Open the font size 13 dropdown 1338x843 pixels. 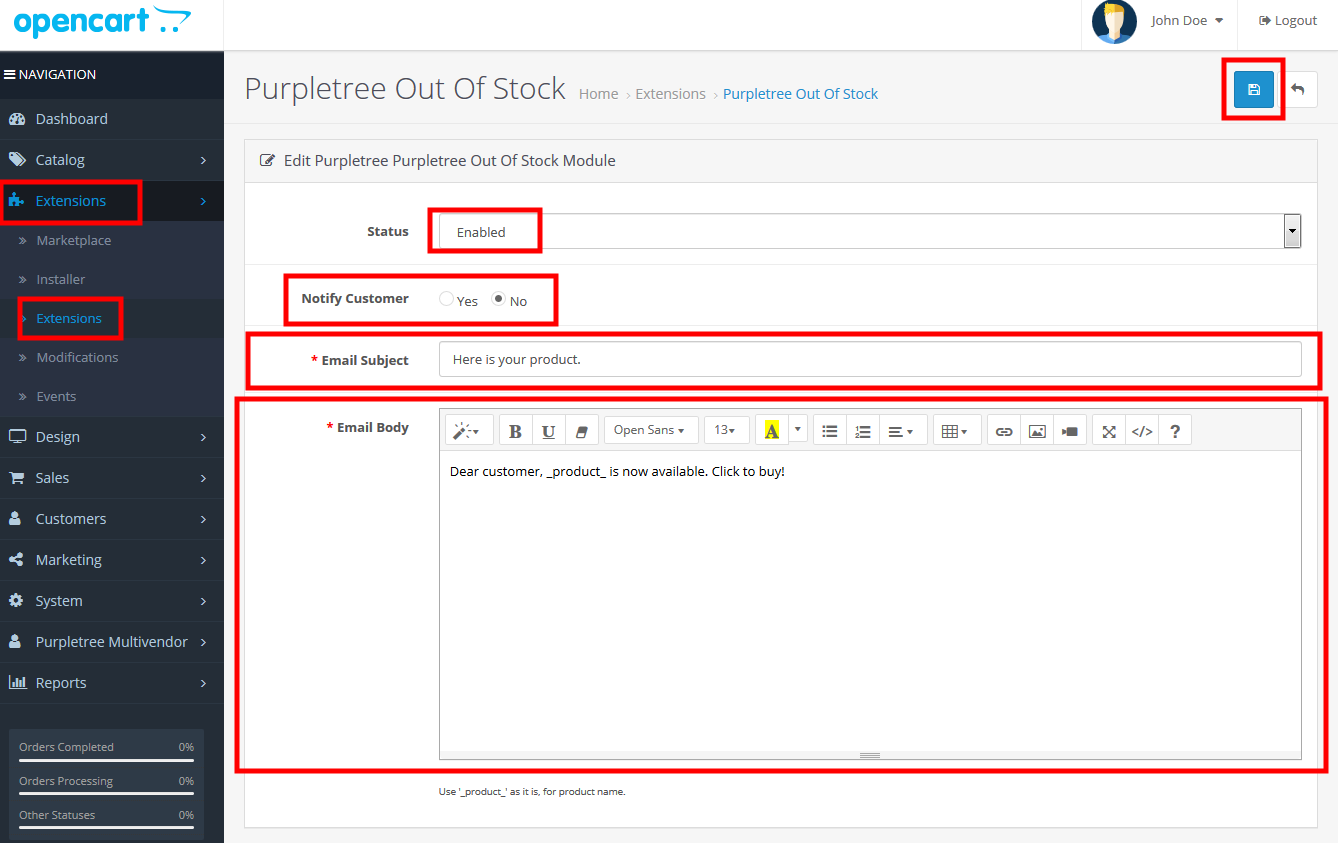point(726,431)
